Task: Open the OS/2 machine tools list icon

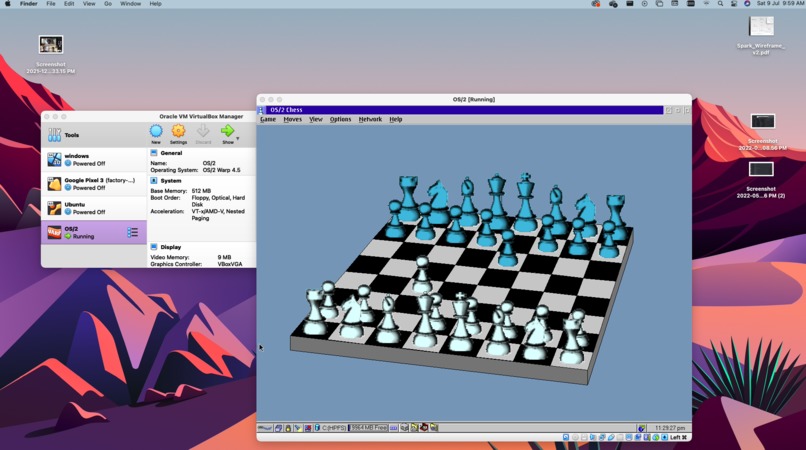Action: coord(133,232)
